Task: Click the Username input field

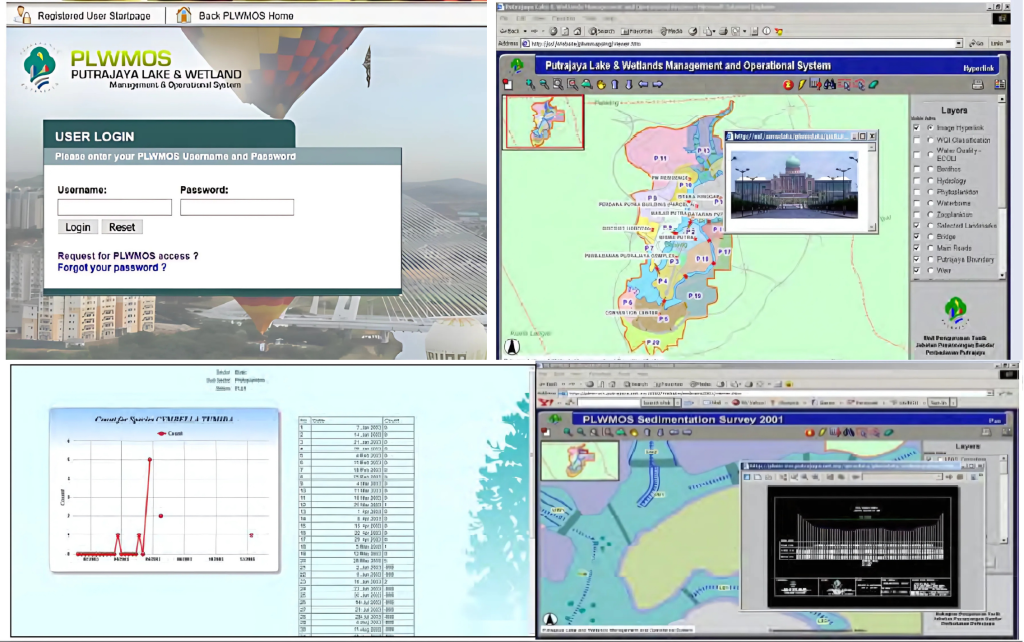Action: [x=114, y=207]
